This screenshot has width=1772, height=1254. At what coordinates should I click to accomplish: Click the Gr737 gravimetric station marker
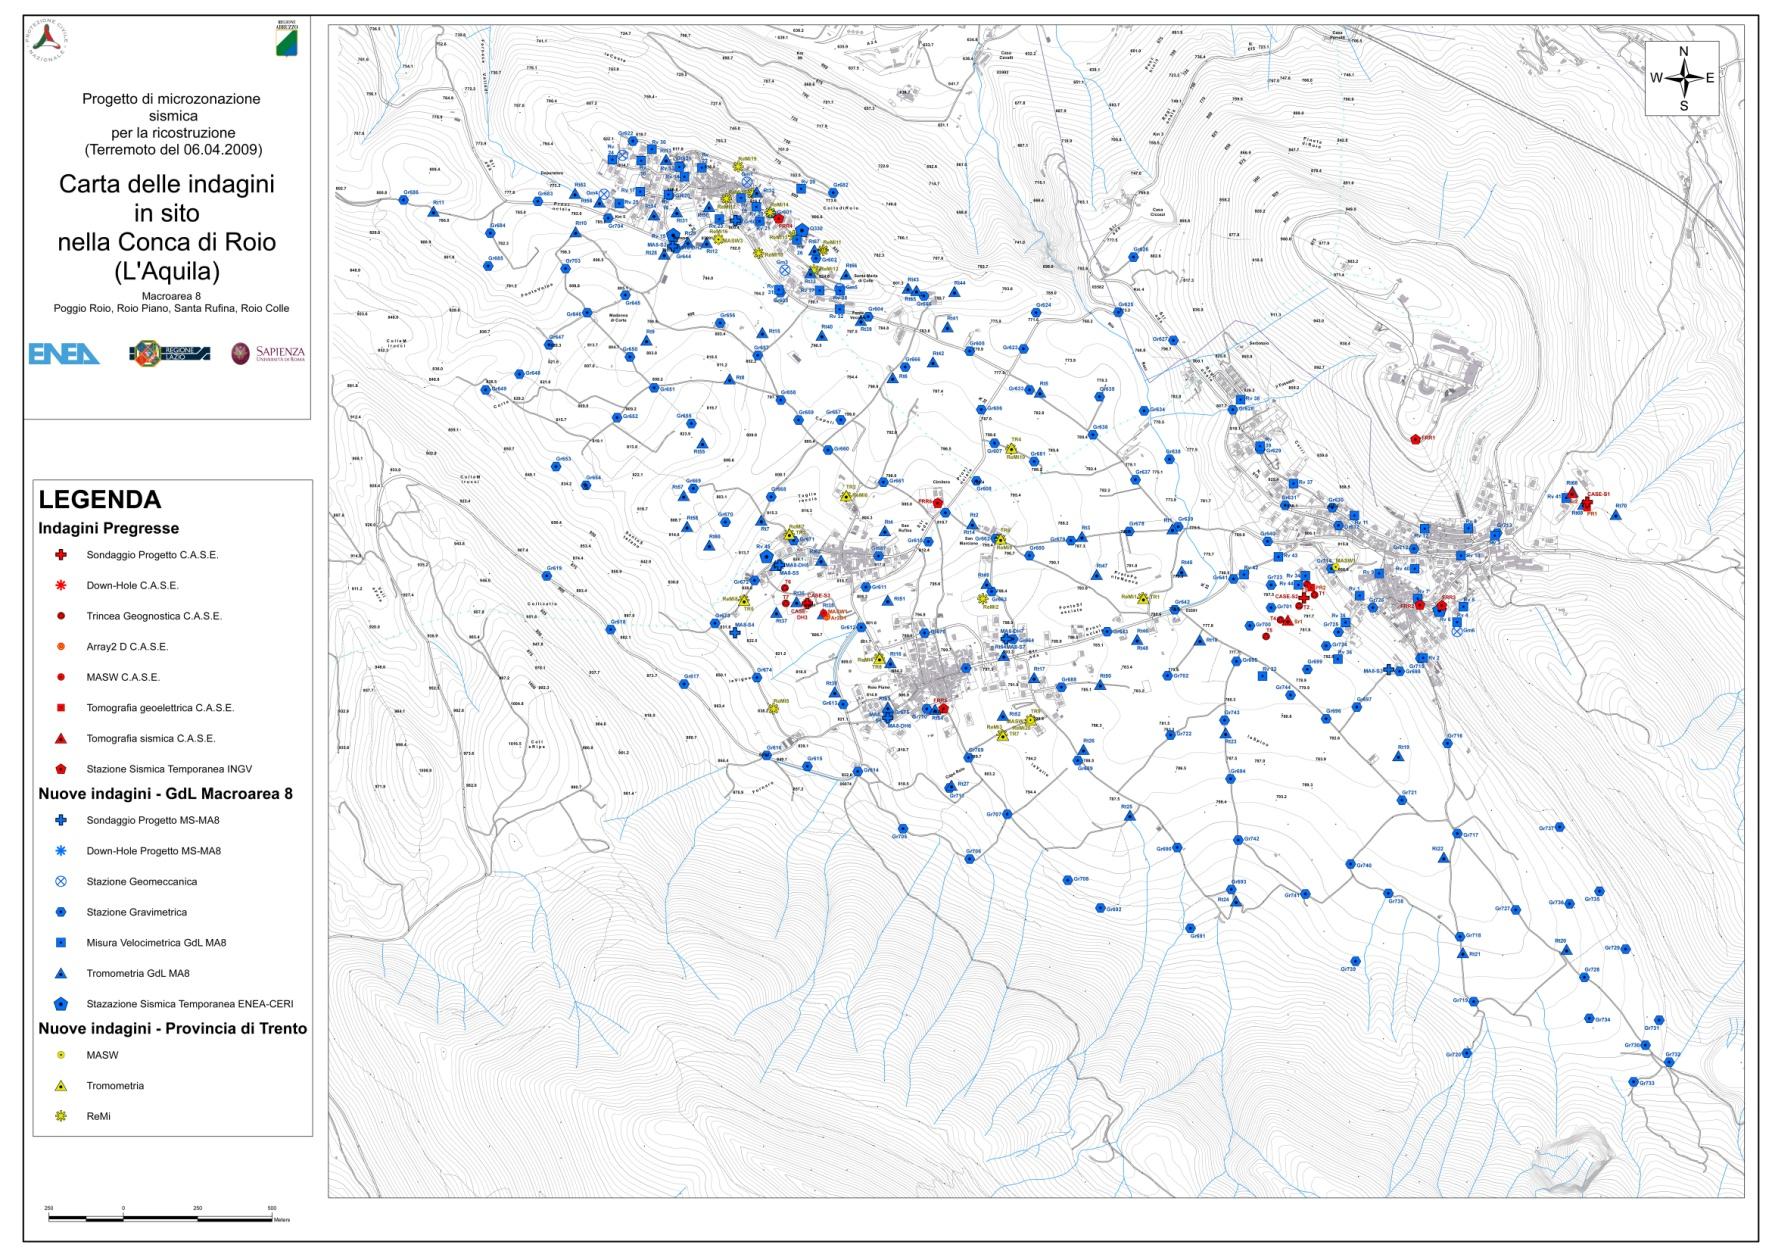pyautogui.click(x=1558, y=827)
